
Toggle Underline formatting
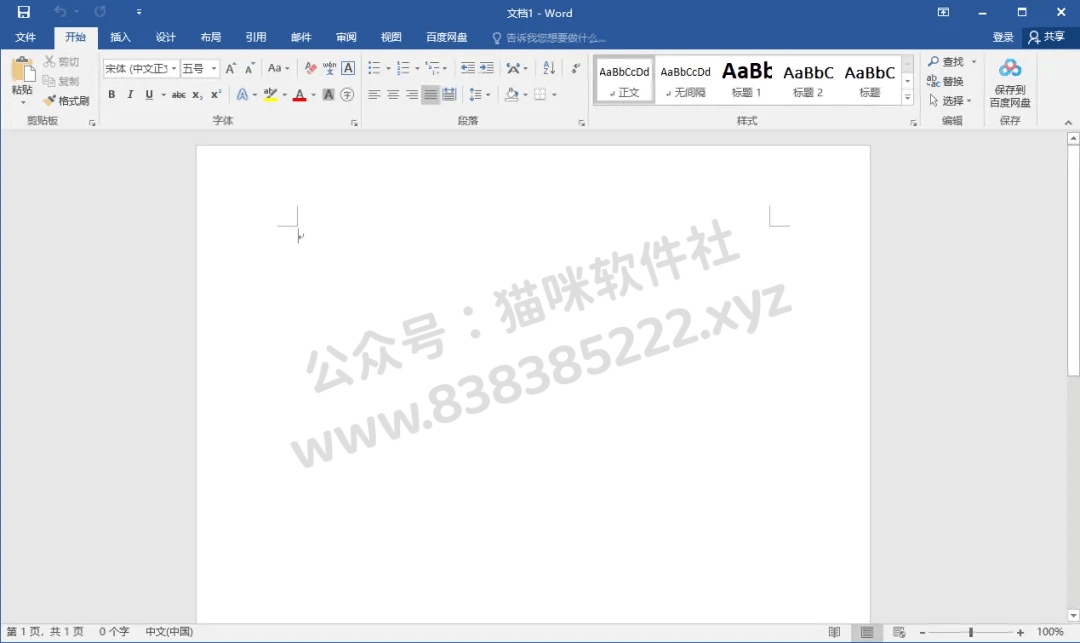coord(149,94)
